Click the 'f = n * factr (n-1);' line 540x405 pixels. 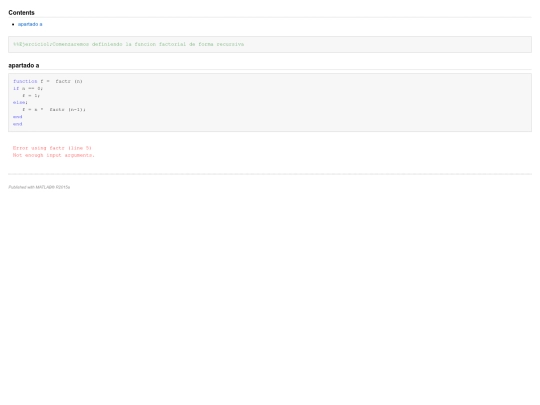tap(54, 110)
